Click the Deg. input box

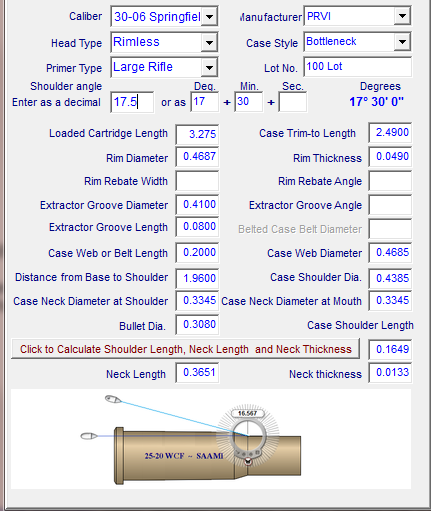tap(205, 102)
